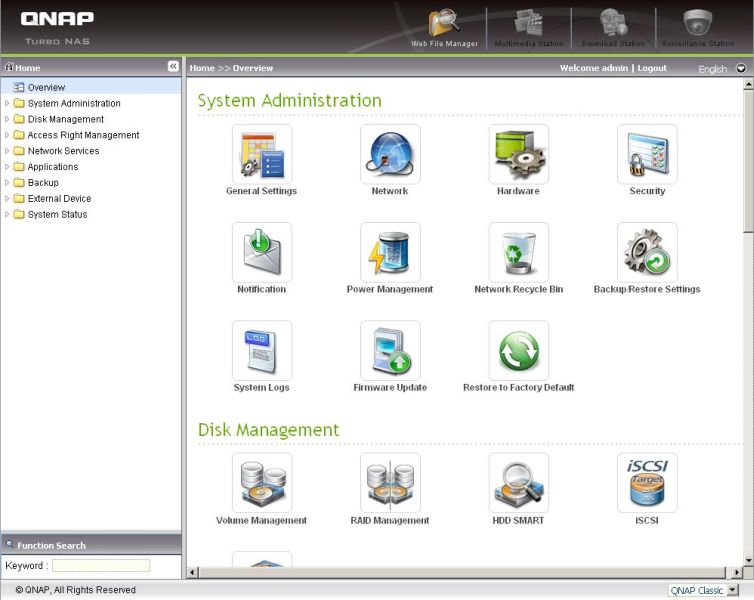Launch Web File Manager

[444, 27]
